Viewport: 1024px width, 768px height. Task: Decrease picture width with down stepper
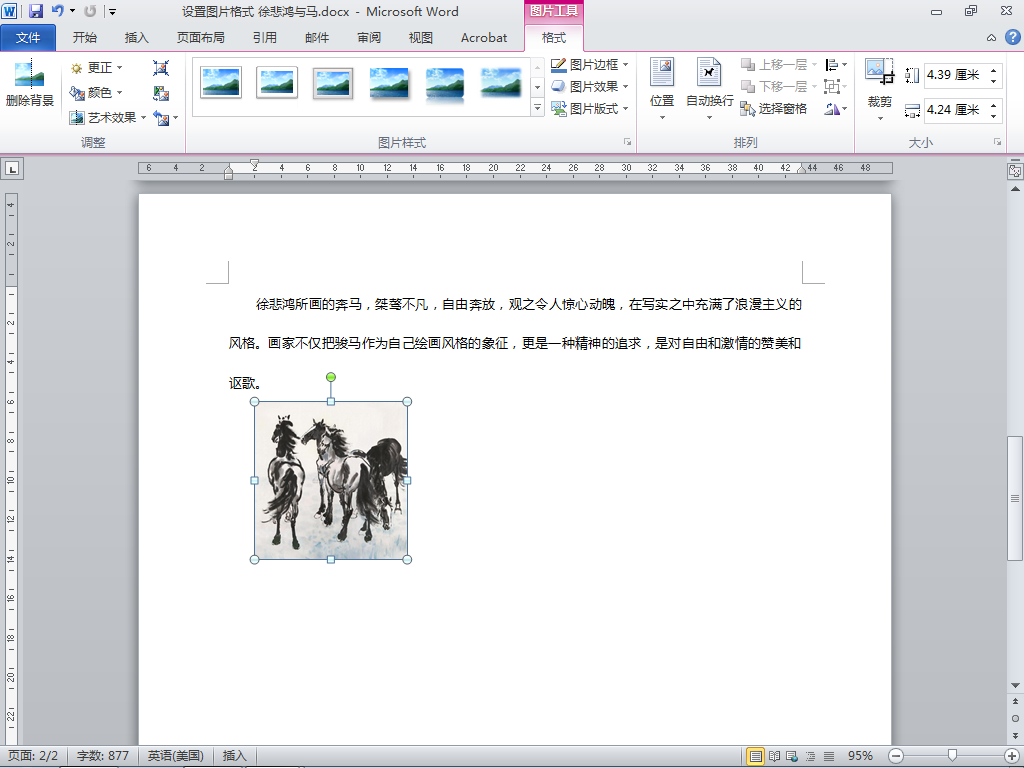click(x=993, y=116)
